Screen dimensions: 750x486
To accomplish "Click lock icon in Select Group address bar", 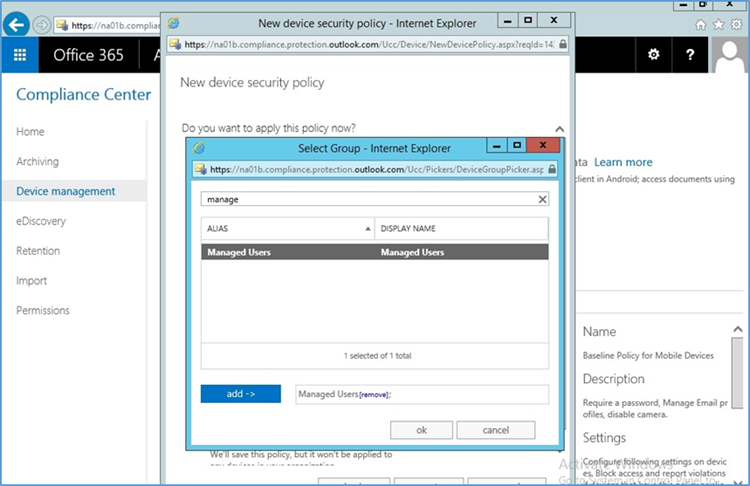I will click(x=551, y=169).
